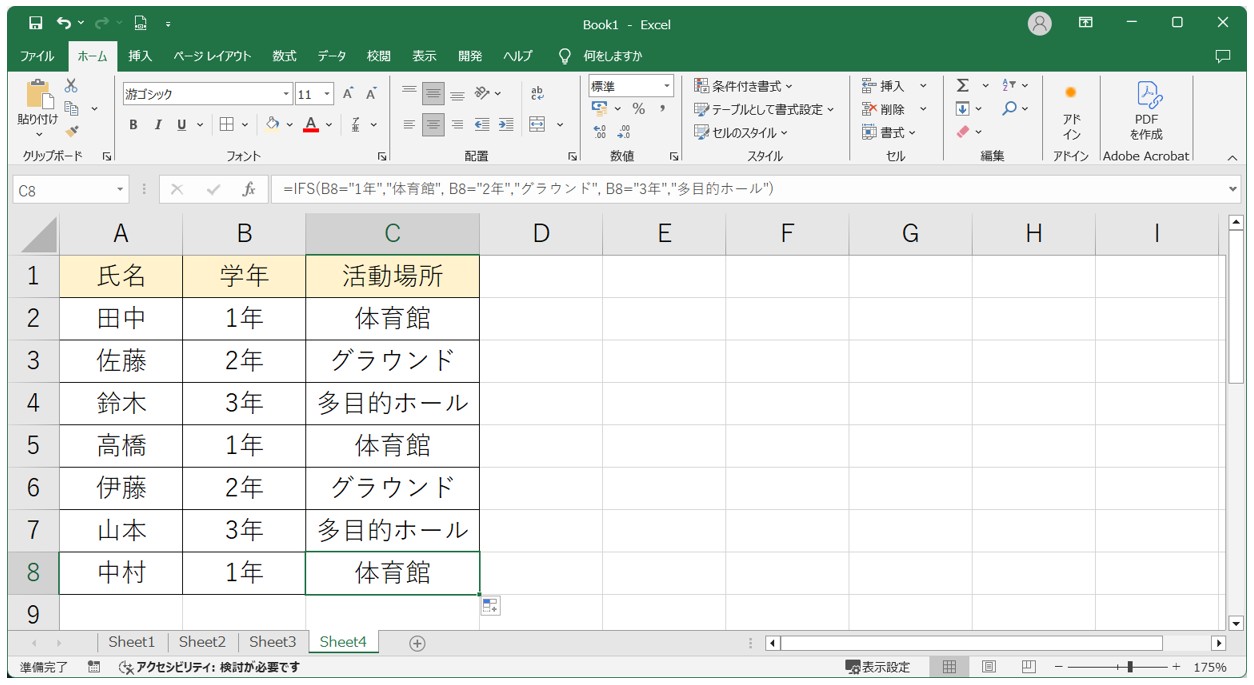The height and width of the screenshot is (685, 1254).
Task: Click Decrease Decimal icon
Action: (624, 131)
